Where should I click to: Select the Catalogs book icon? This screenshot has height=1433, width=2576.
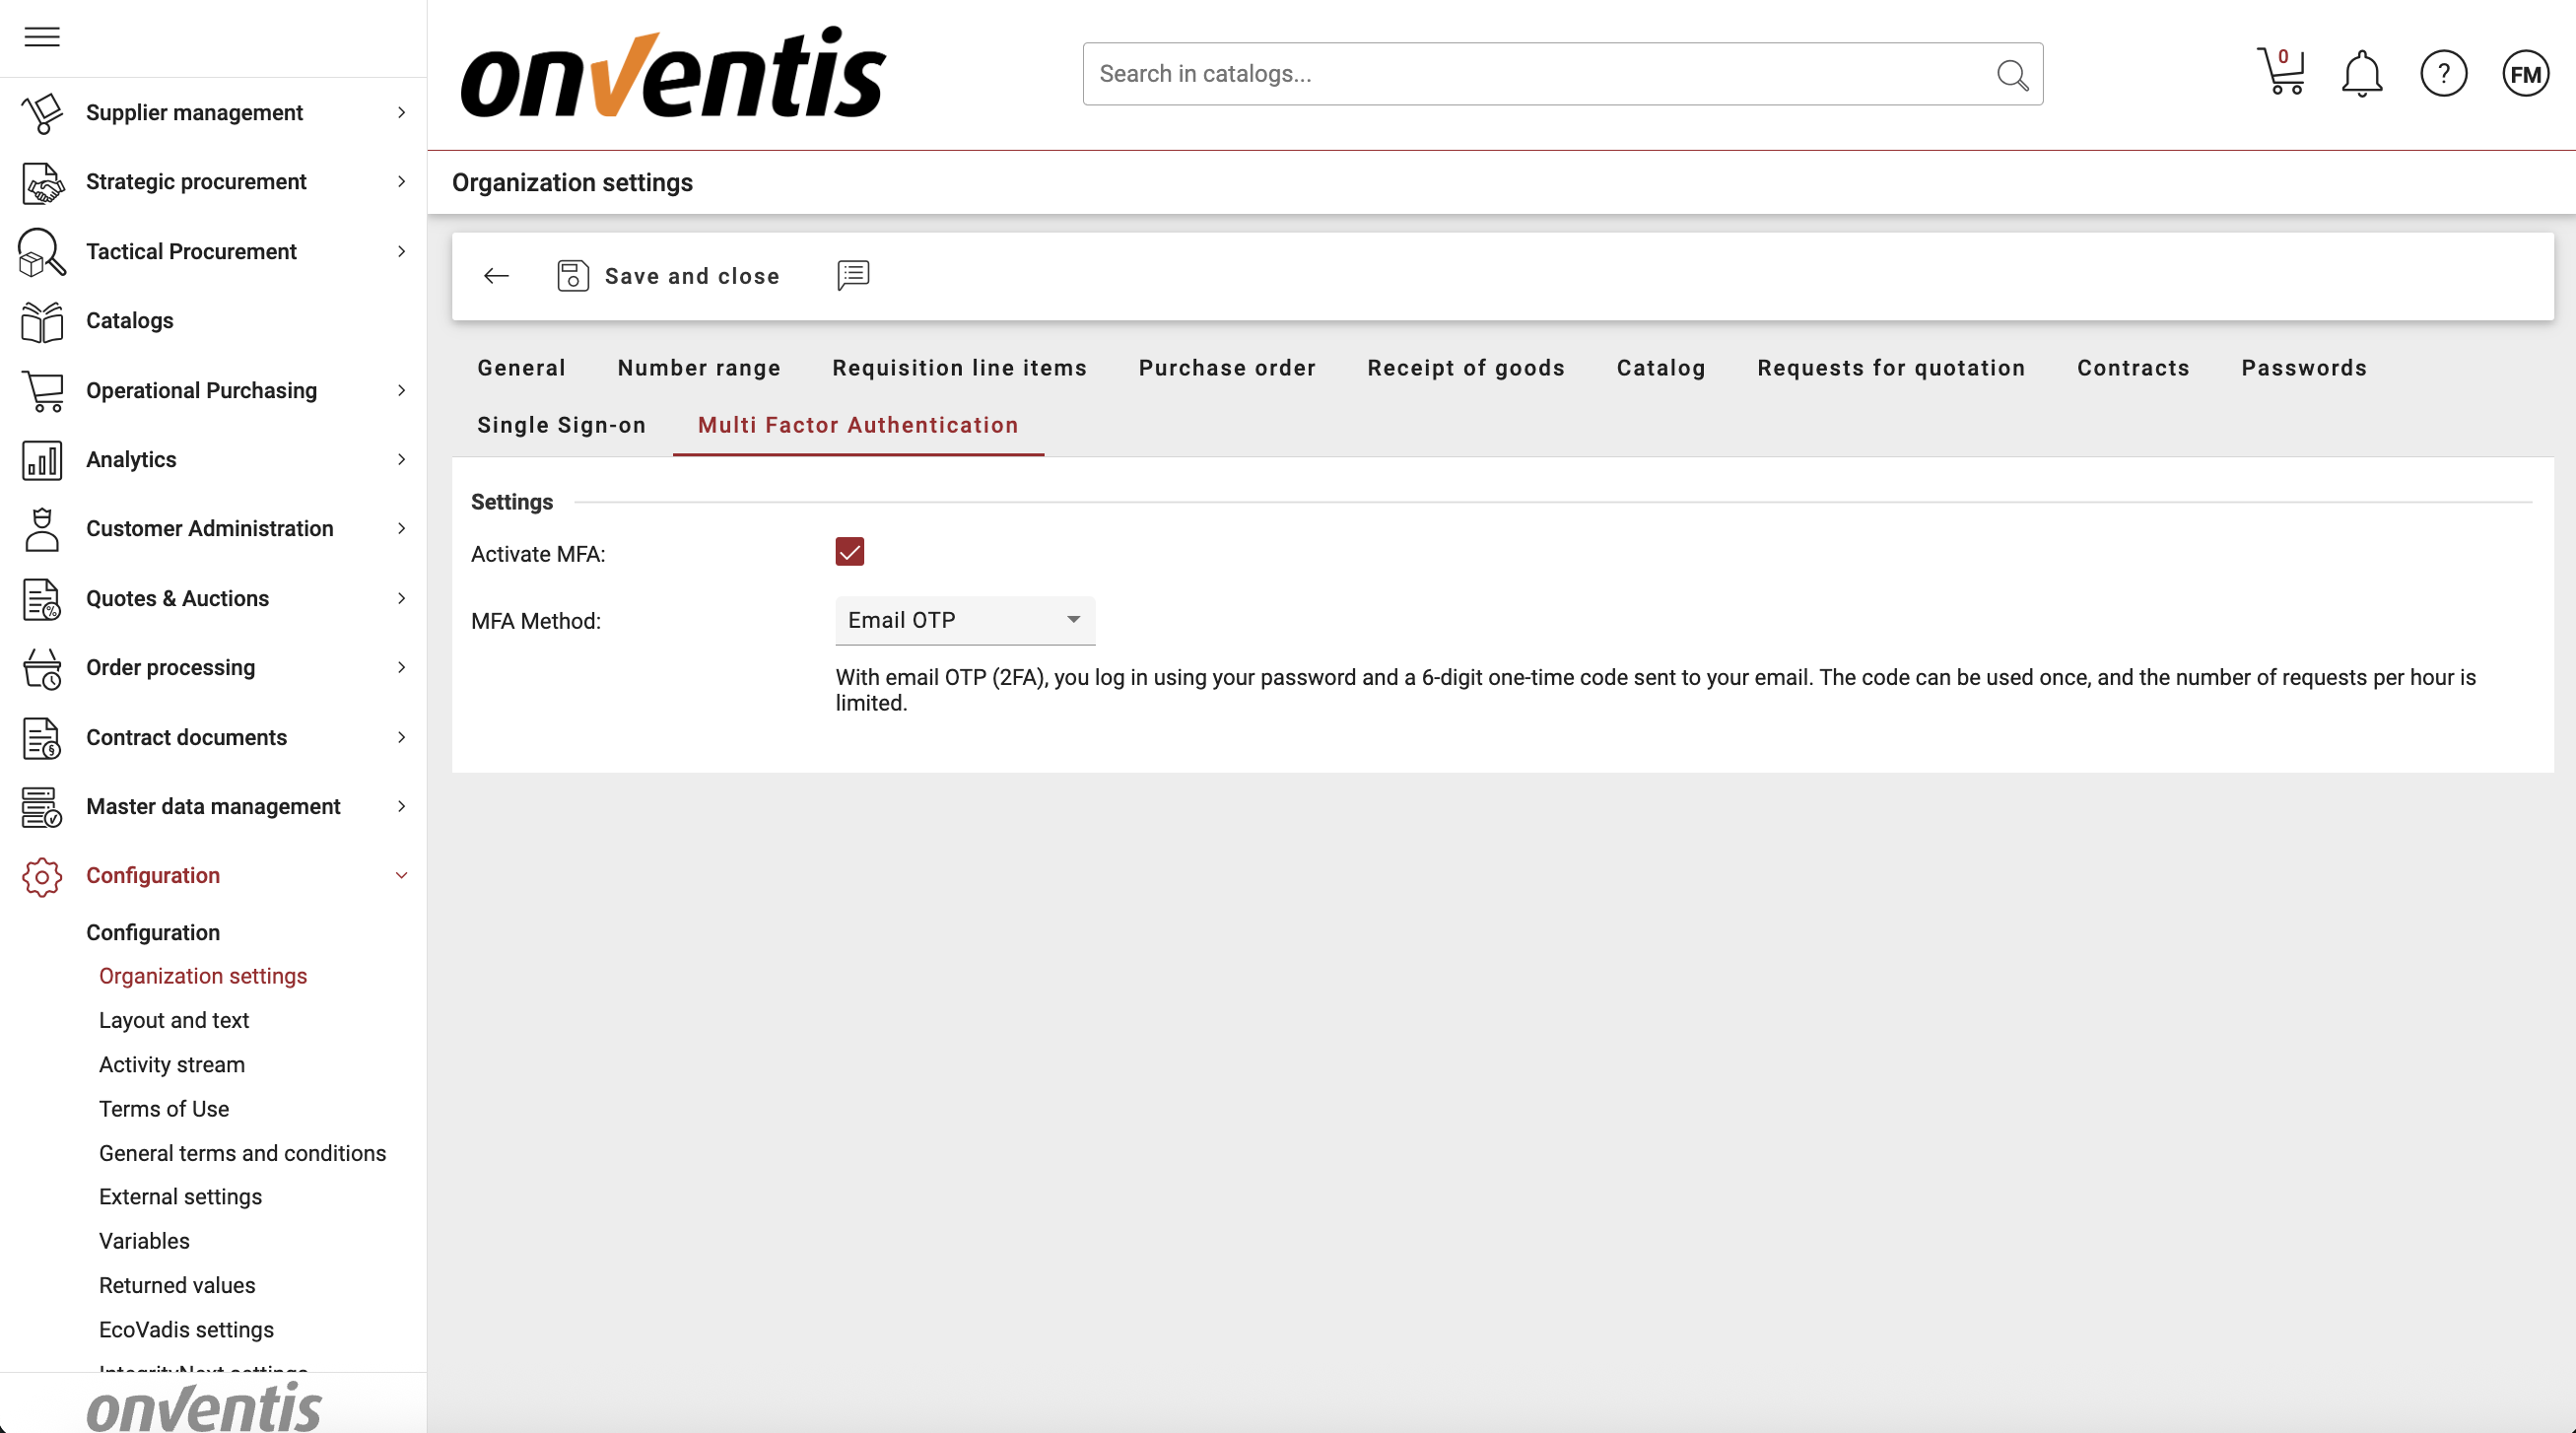tap(41, 321)
